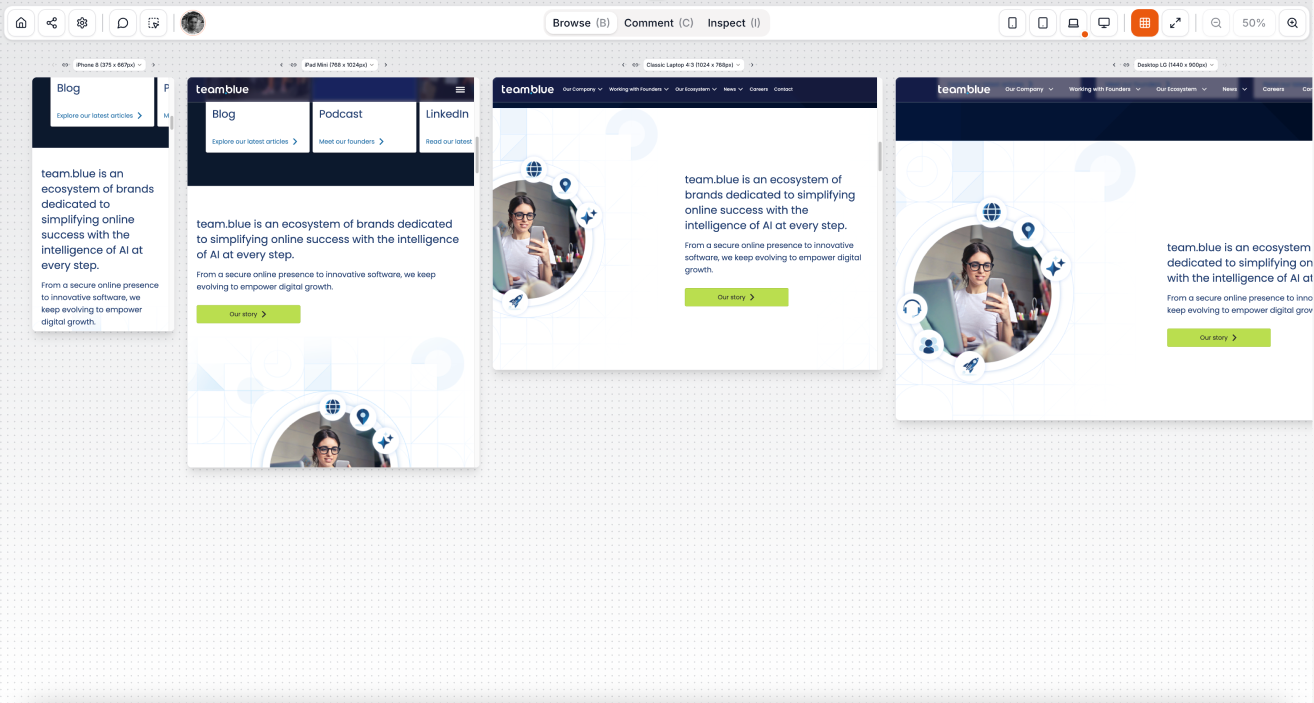Enter fullscreen with expand arrows icon
Viewport: 1314px width, 703px height.
1176,23
